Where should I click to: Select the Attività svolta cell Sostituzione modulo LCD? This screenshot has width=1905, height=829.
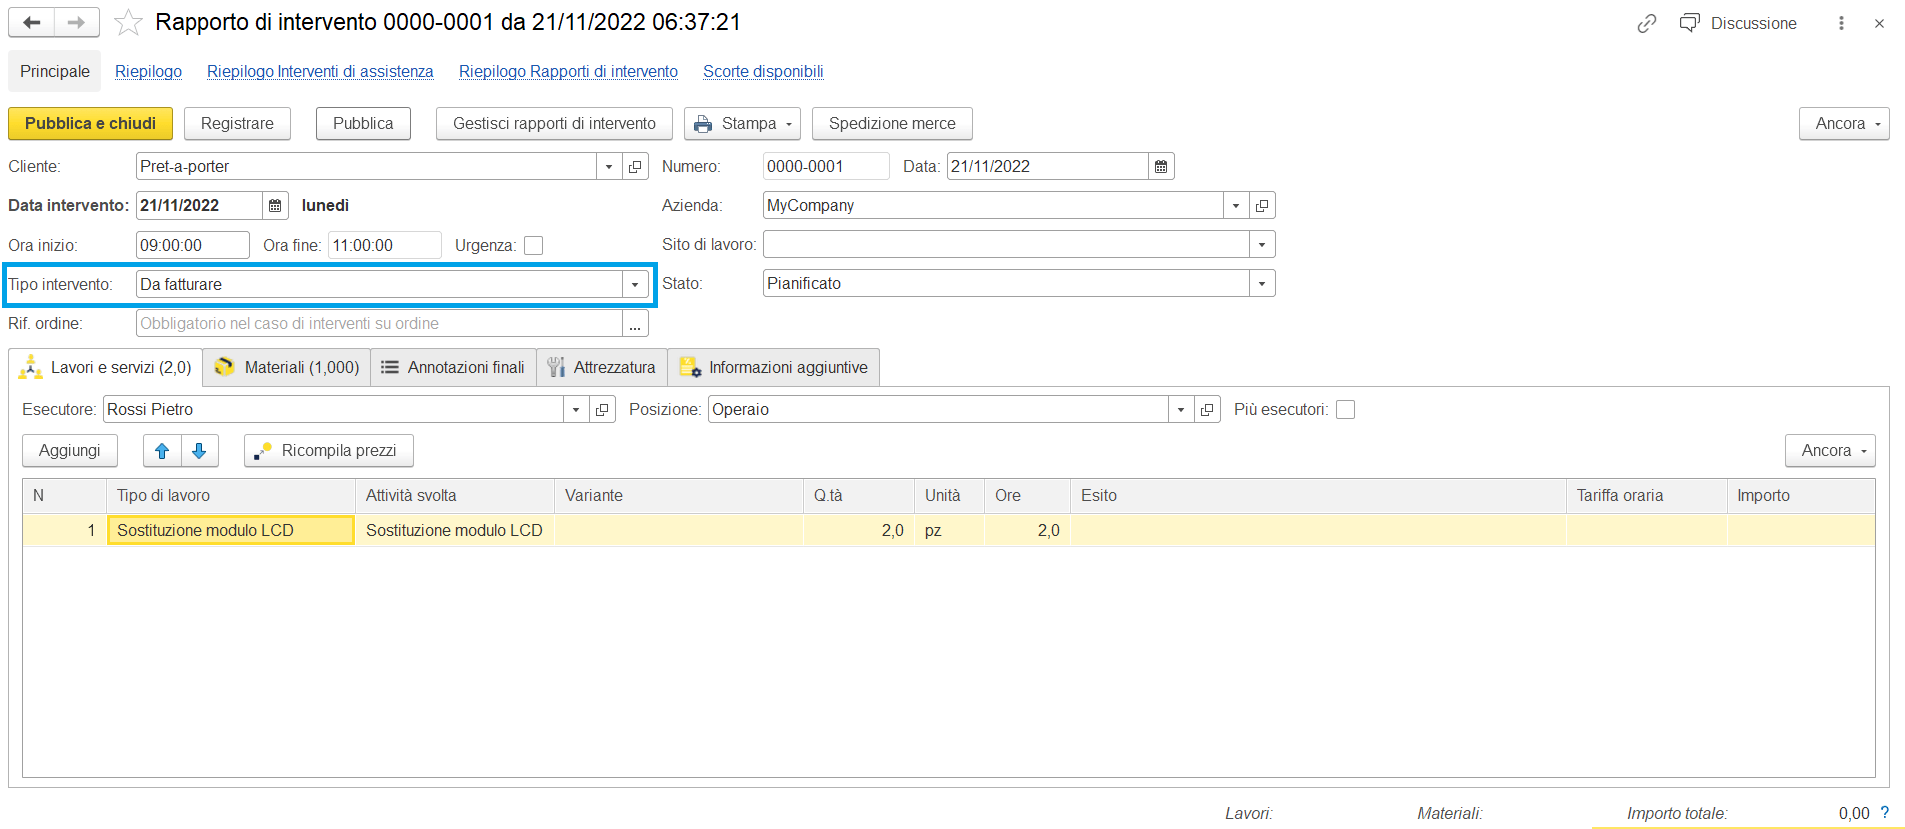[x=455, y=530]
